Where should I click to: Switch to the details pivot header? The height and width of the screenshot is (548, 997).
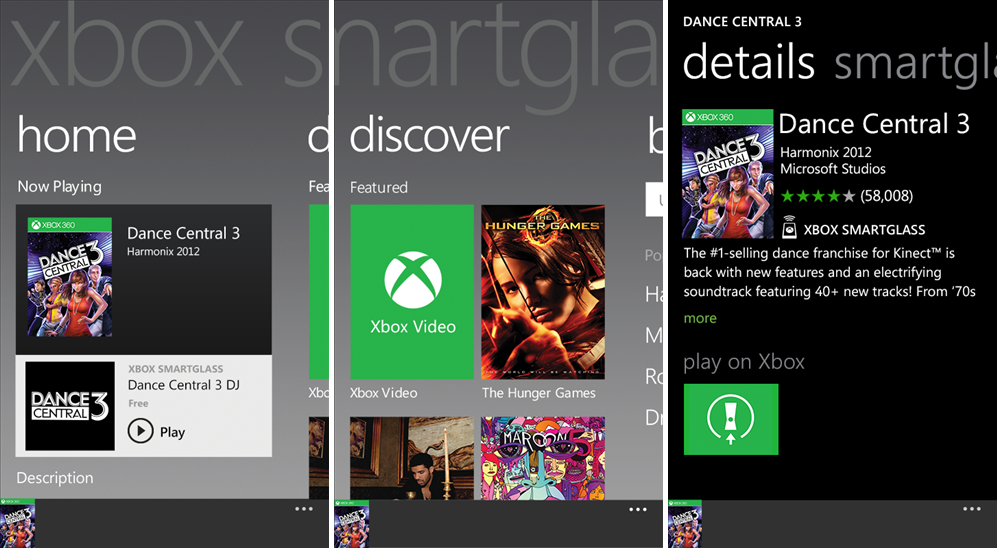[x=748, y=62]
